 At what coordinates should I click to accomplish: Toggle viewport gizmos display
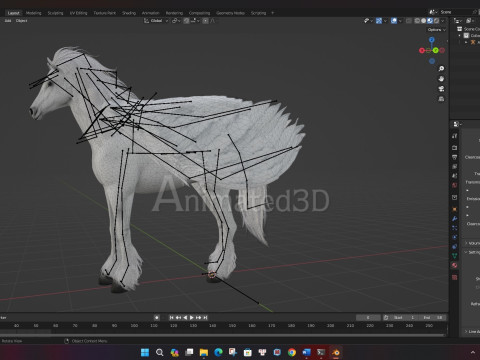379,21
